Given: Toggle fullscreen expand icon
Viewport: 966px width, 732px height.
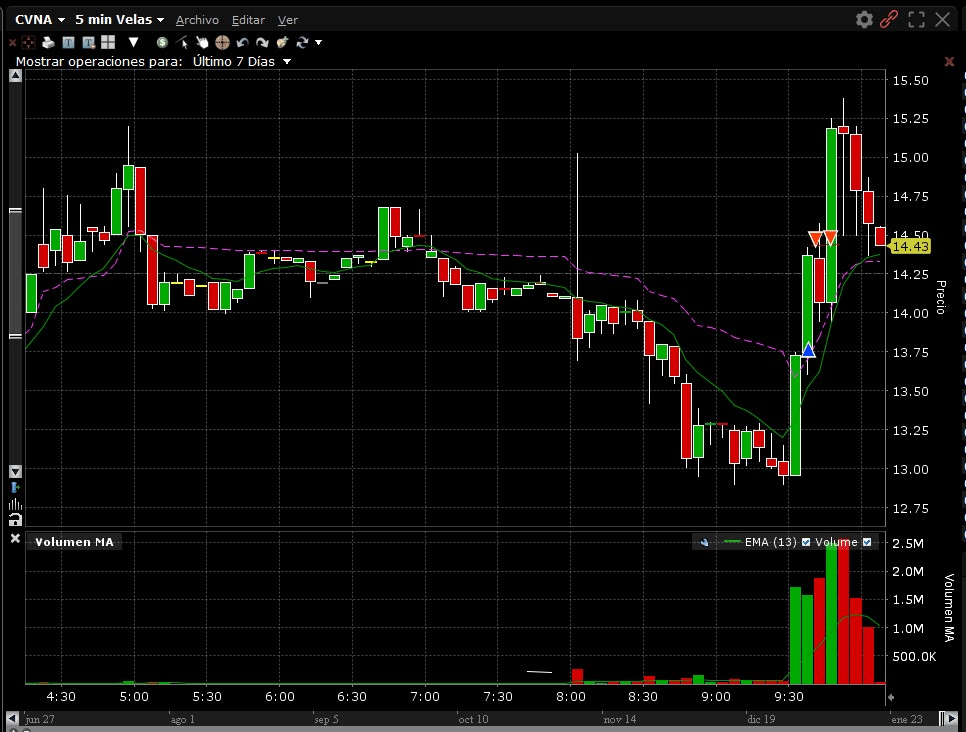Looking at the screenshot, I should 916,20.
